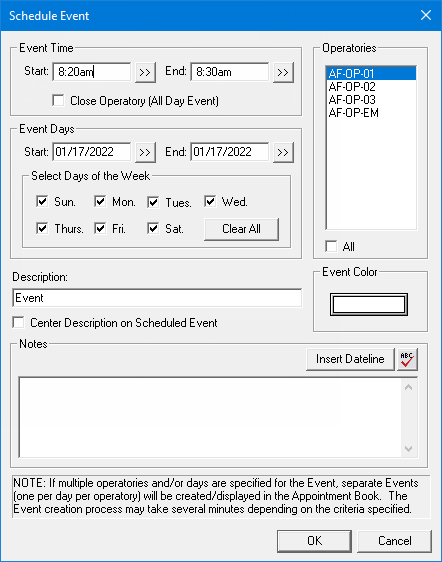
Task: Uncheck the Wed. day checkbox
Action: pyautogui.click(x=210, y=201)
